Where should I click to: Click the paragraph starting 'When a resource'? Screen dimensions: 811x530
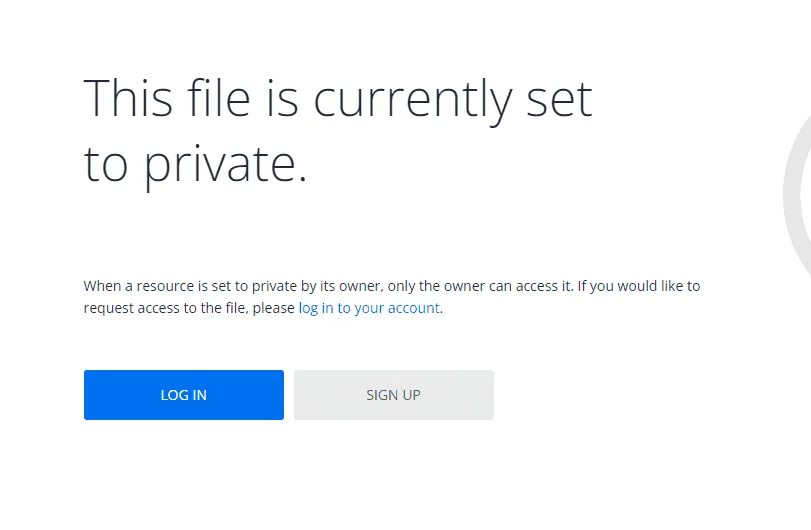pos(392,297)
